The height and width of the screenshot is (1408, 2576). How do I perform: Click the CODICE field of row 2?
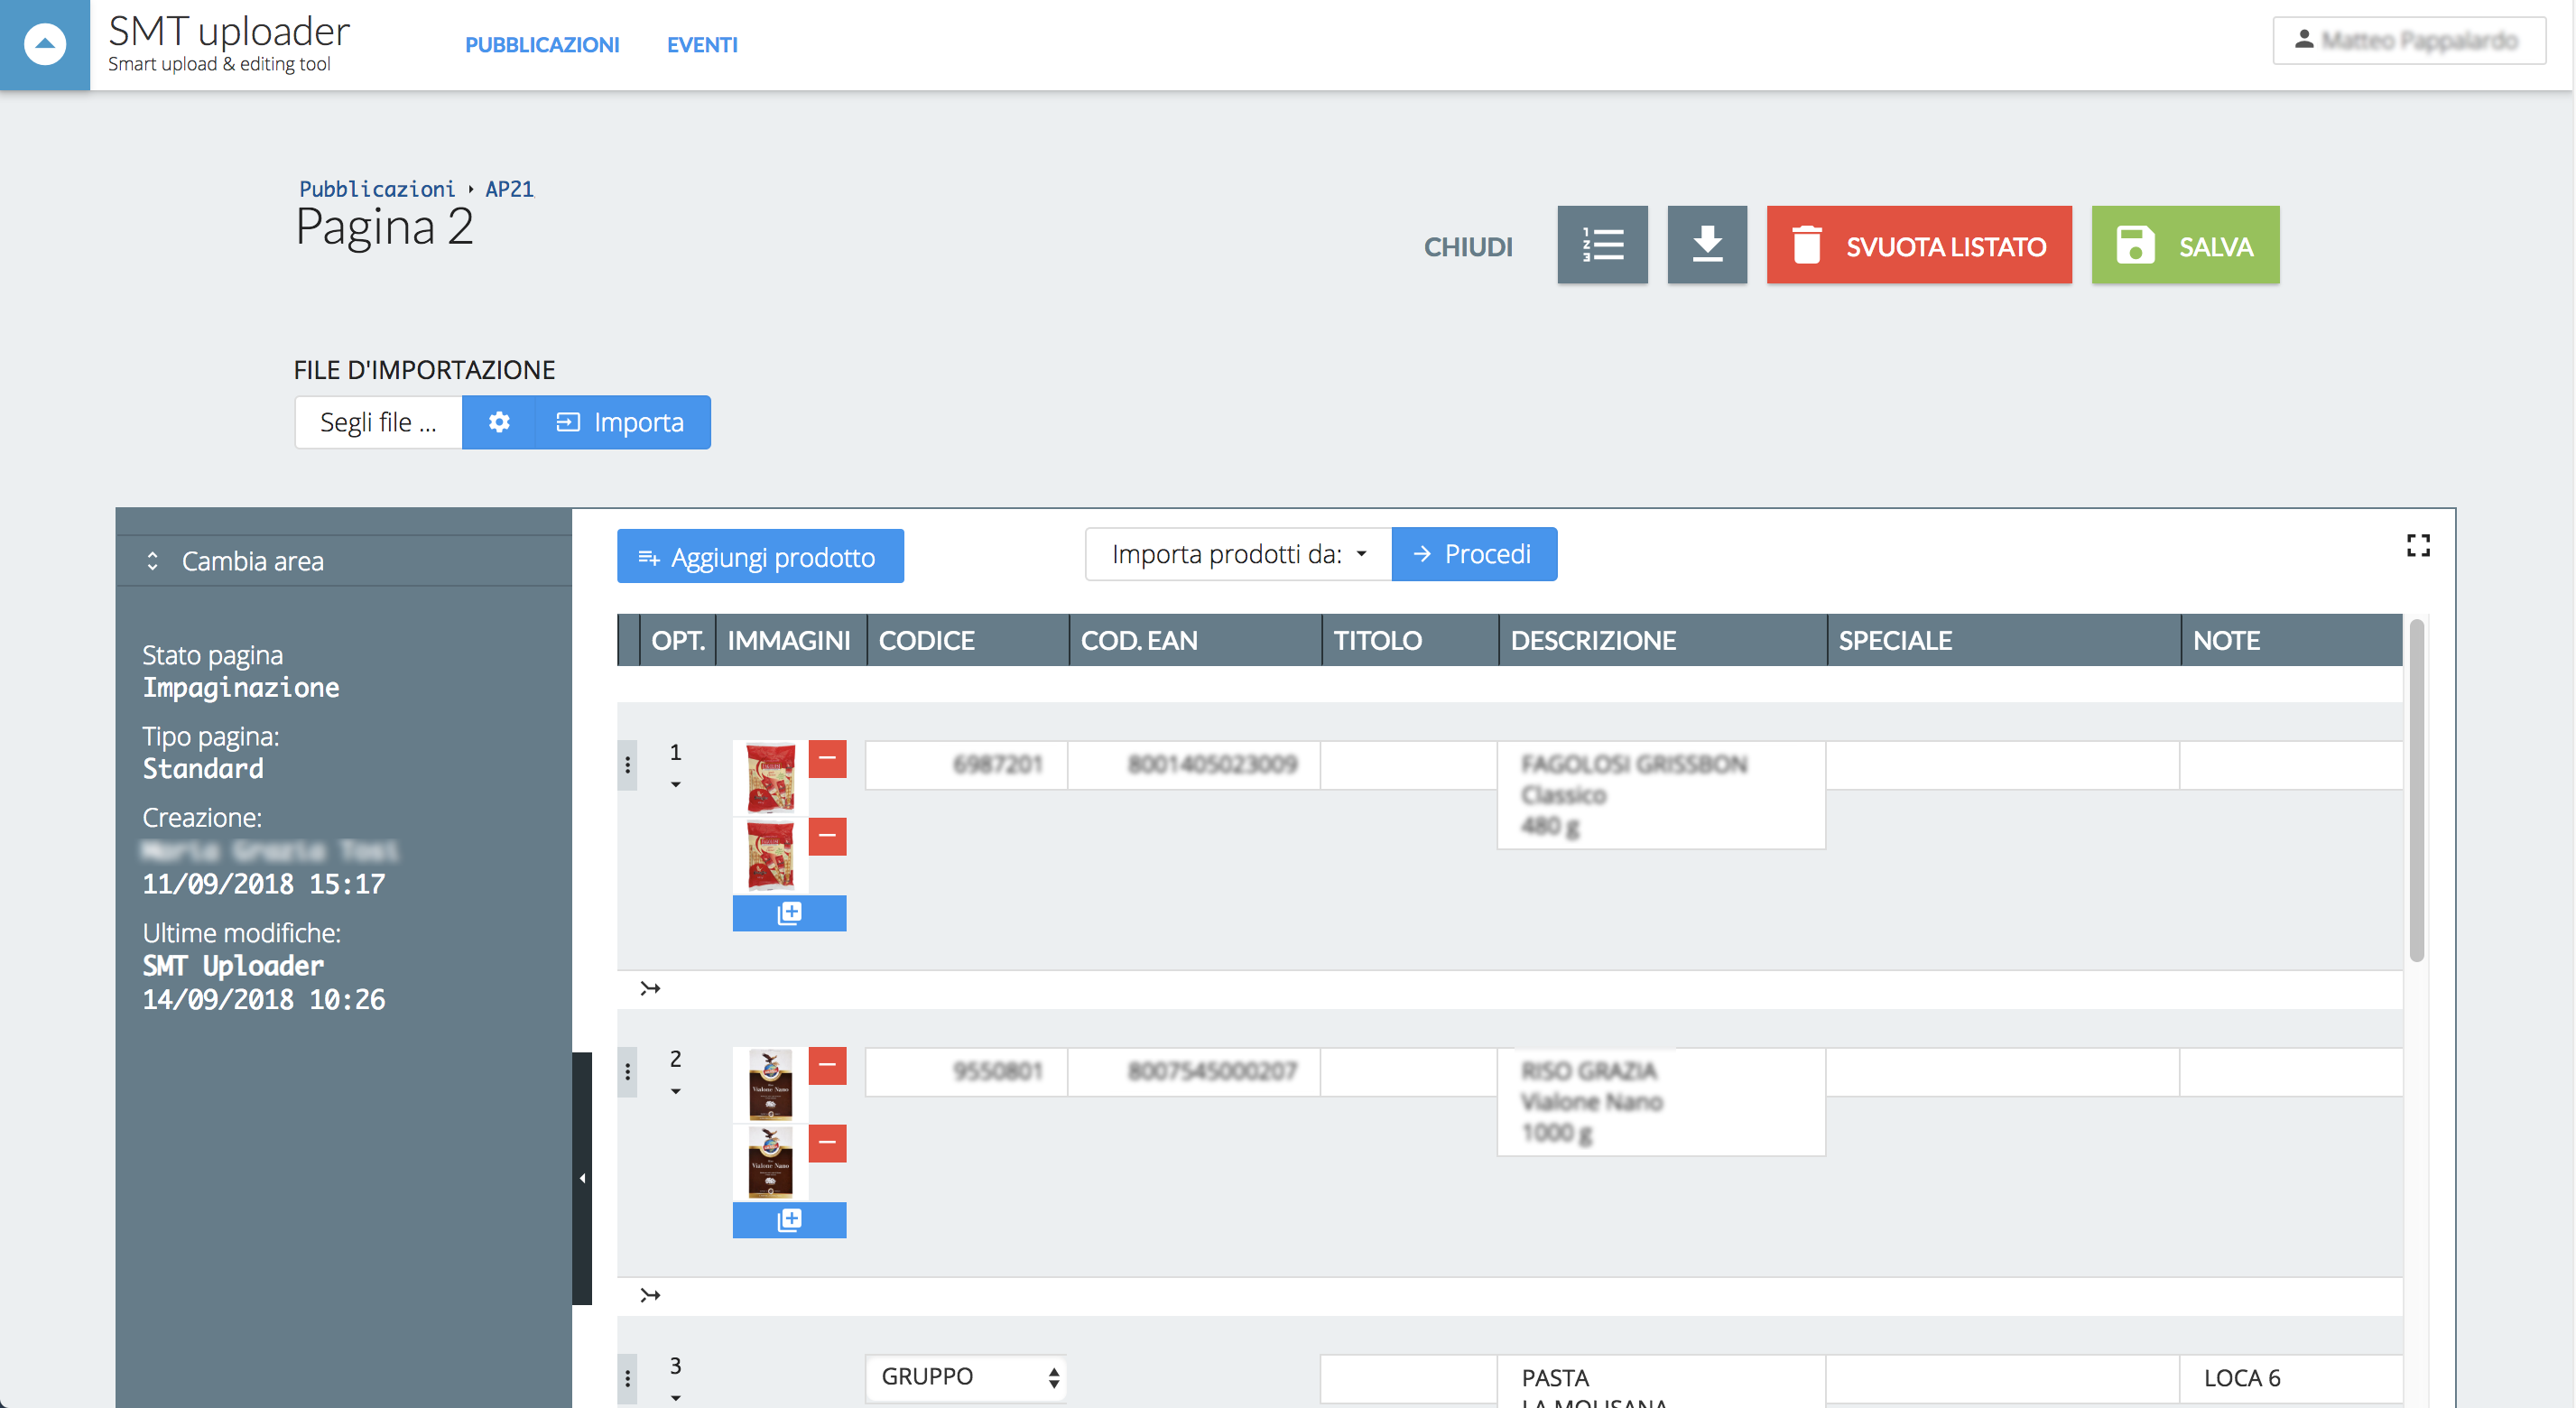click(966, 1072)
